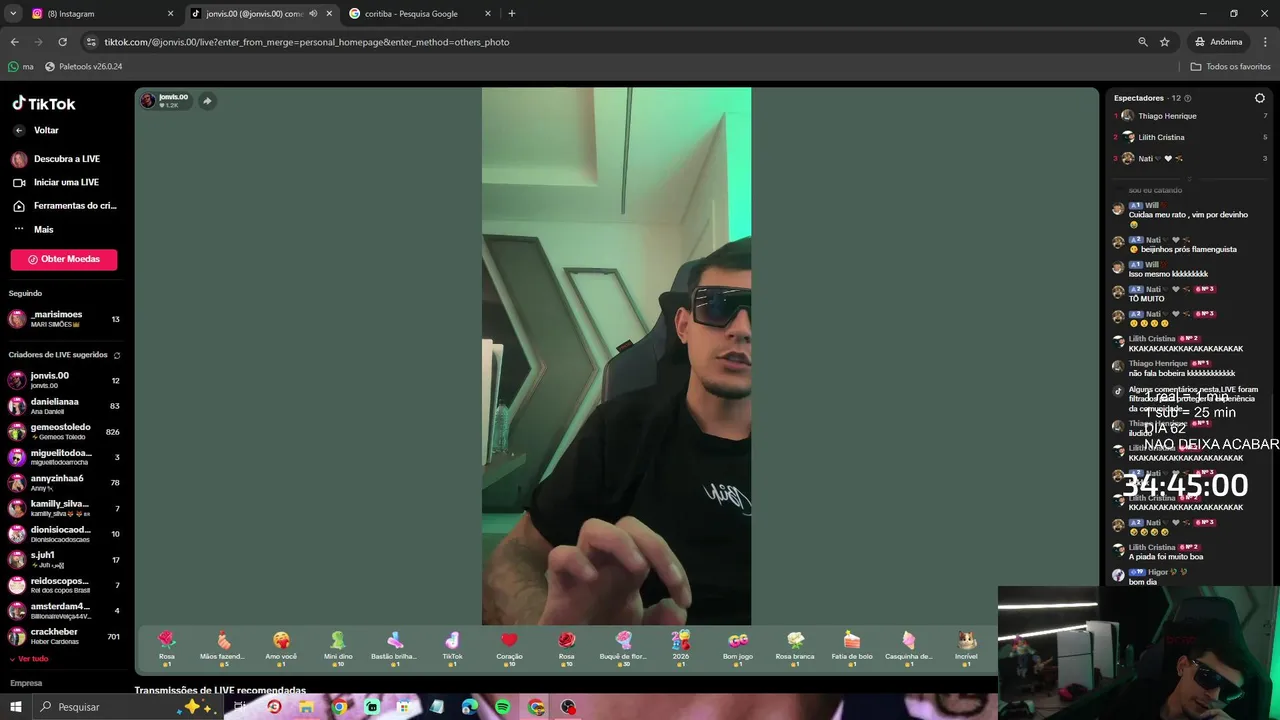The width and height of the screenshot is (1280, 720).
Task: Open gemeostoledo suggested live
Action: [x=64, y=432]
